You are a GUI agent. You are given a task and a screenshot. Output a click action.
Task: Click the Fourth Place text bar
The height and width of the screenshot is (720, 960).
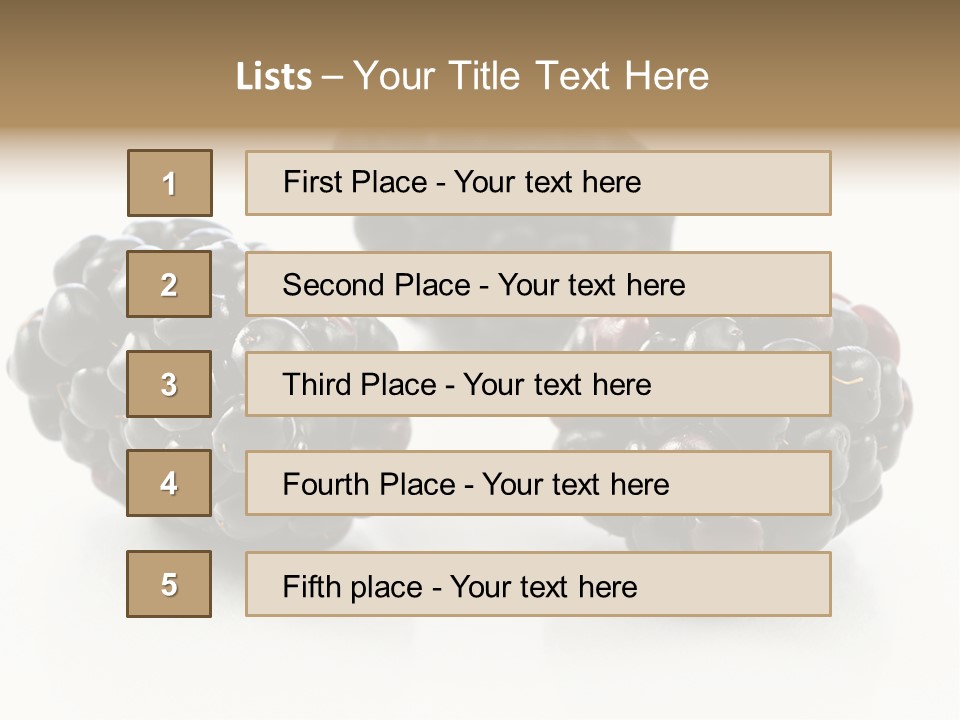pyautogui.click(x=538, y=483)
